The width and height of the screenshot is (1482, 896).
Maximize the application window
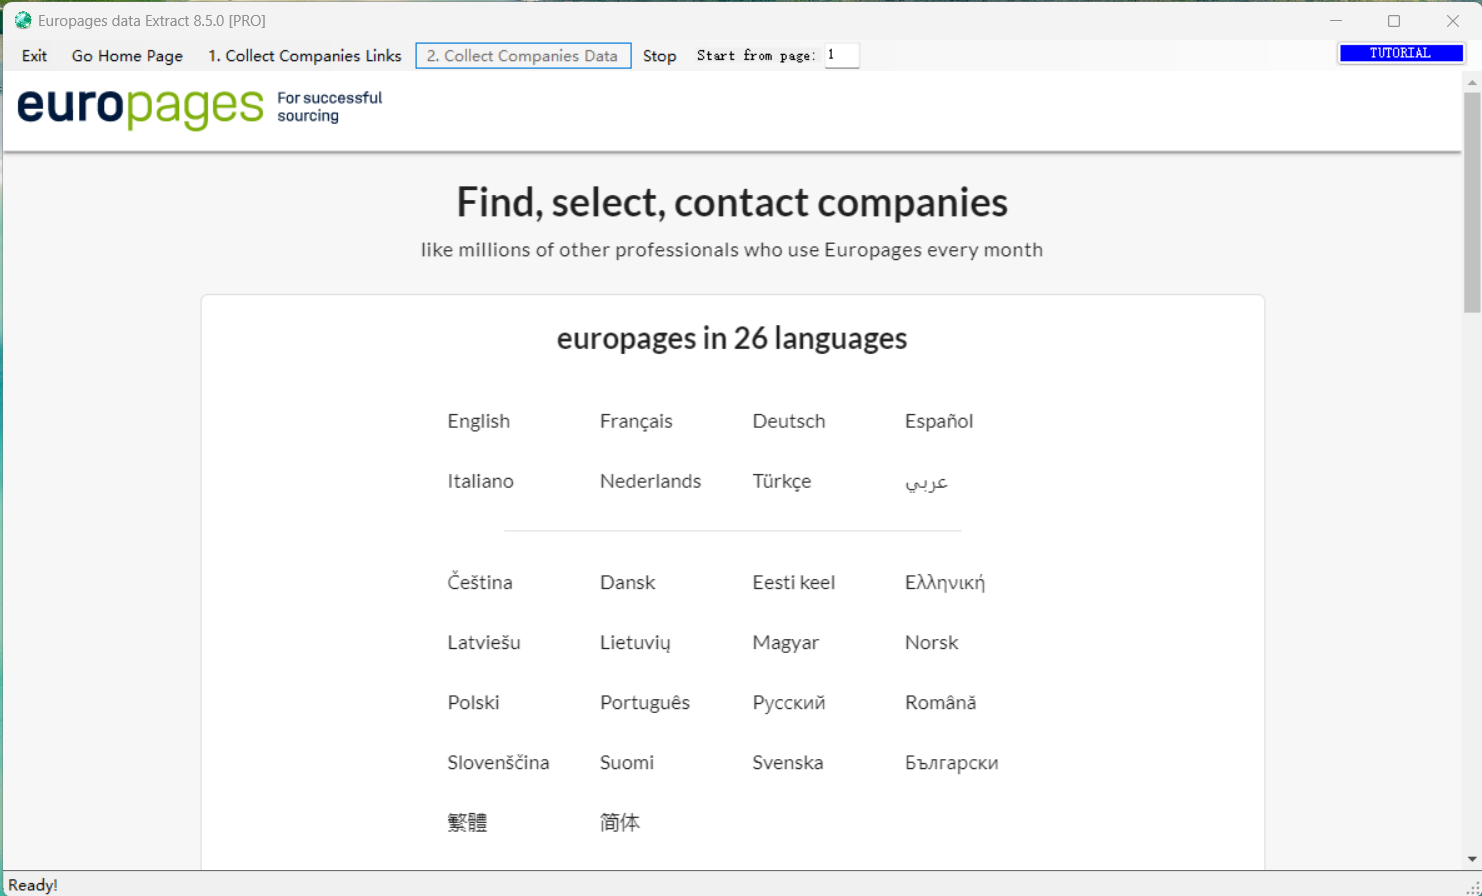1394,21
